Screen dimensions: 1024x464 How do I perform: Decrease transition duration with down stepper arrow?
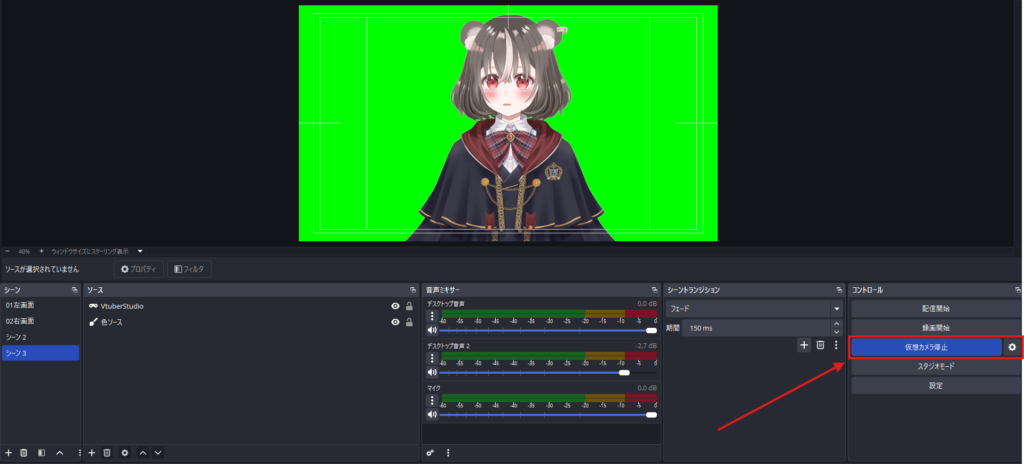[837, 332]
